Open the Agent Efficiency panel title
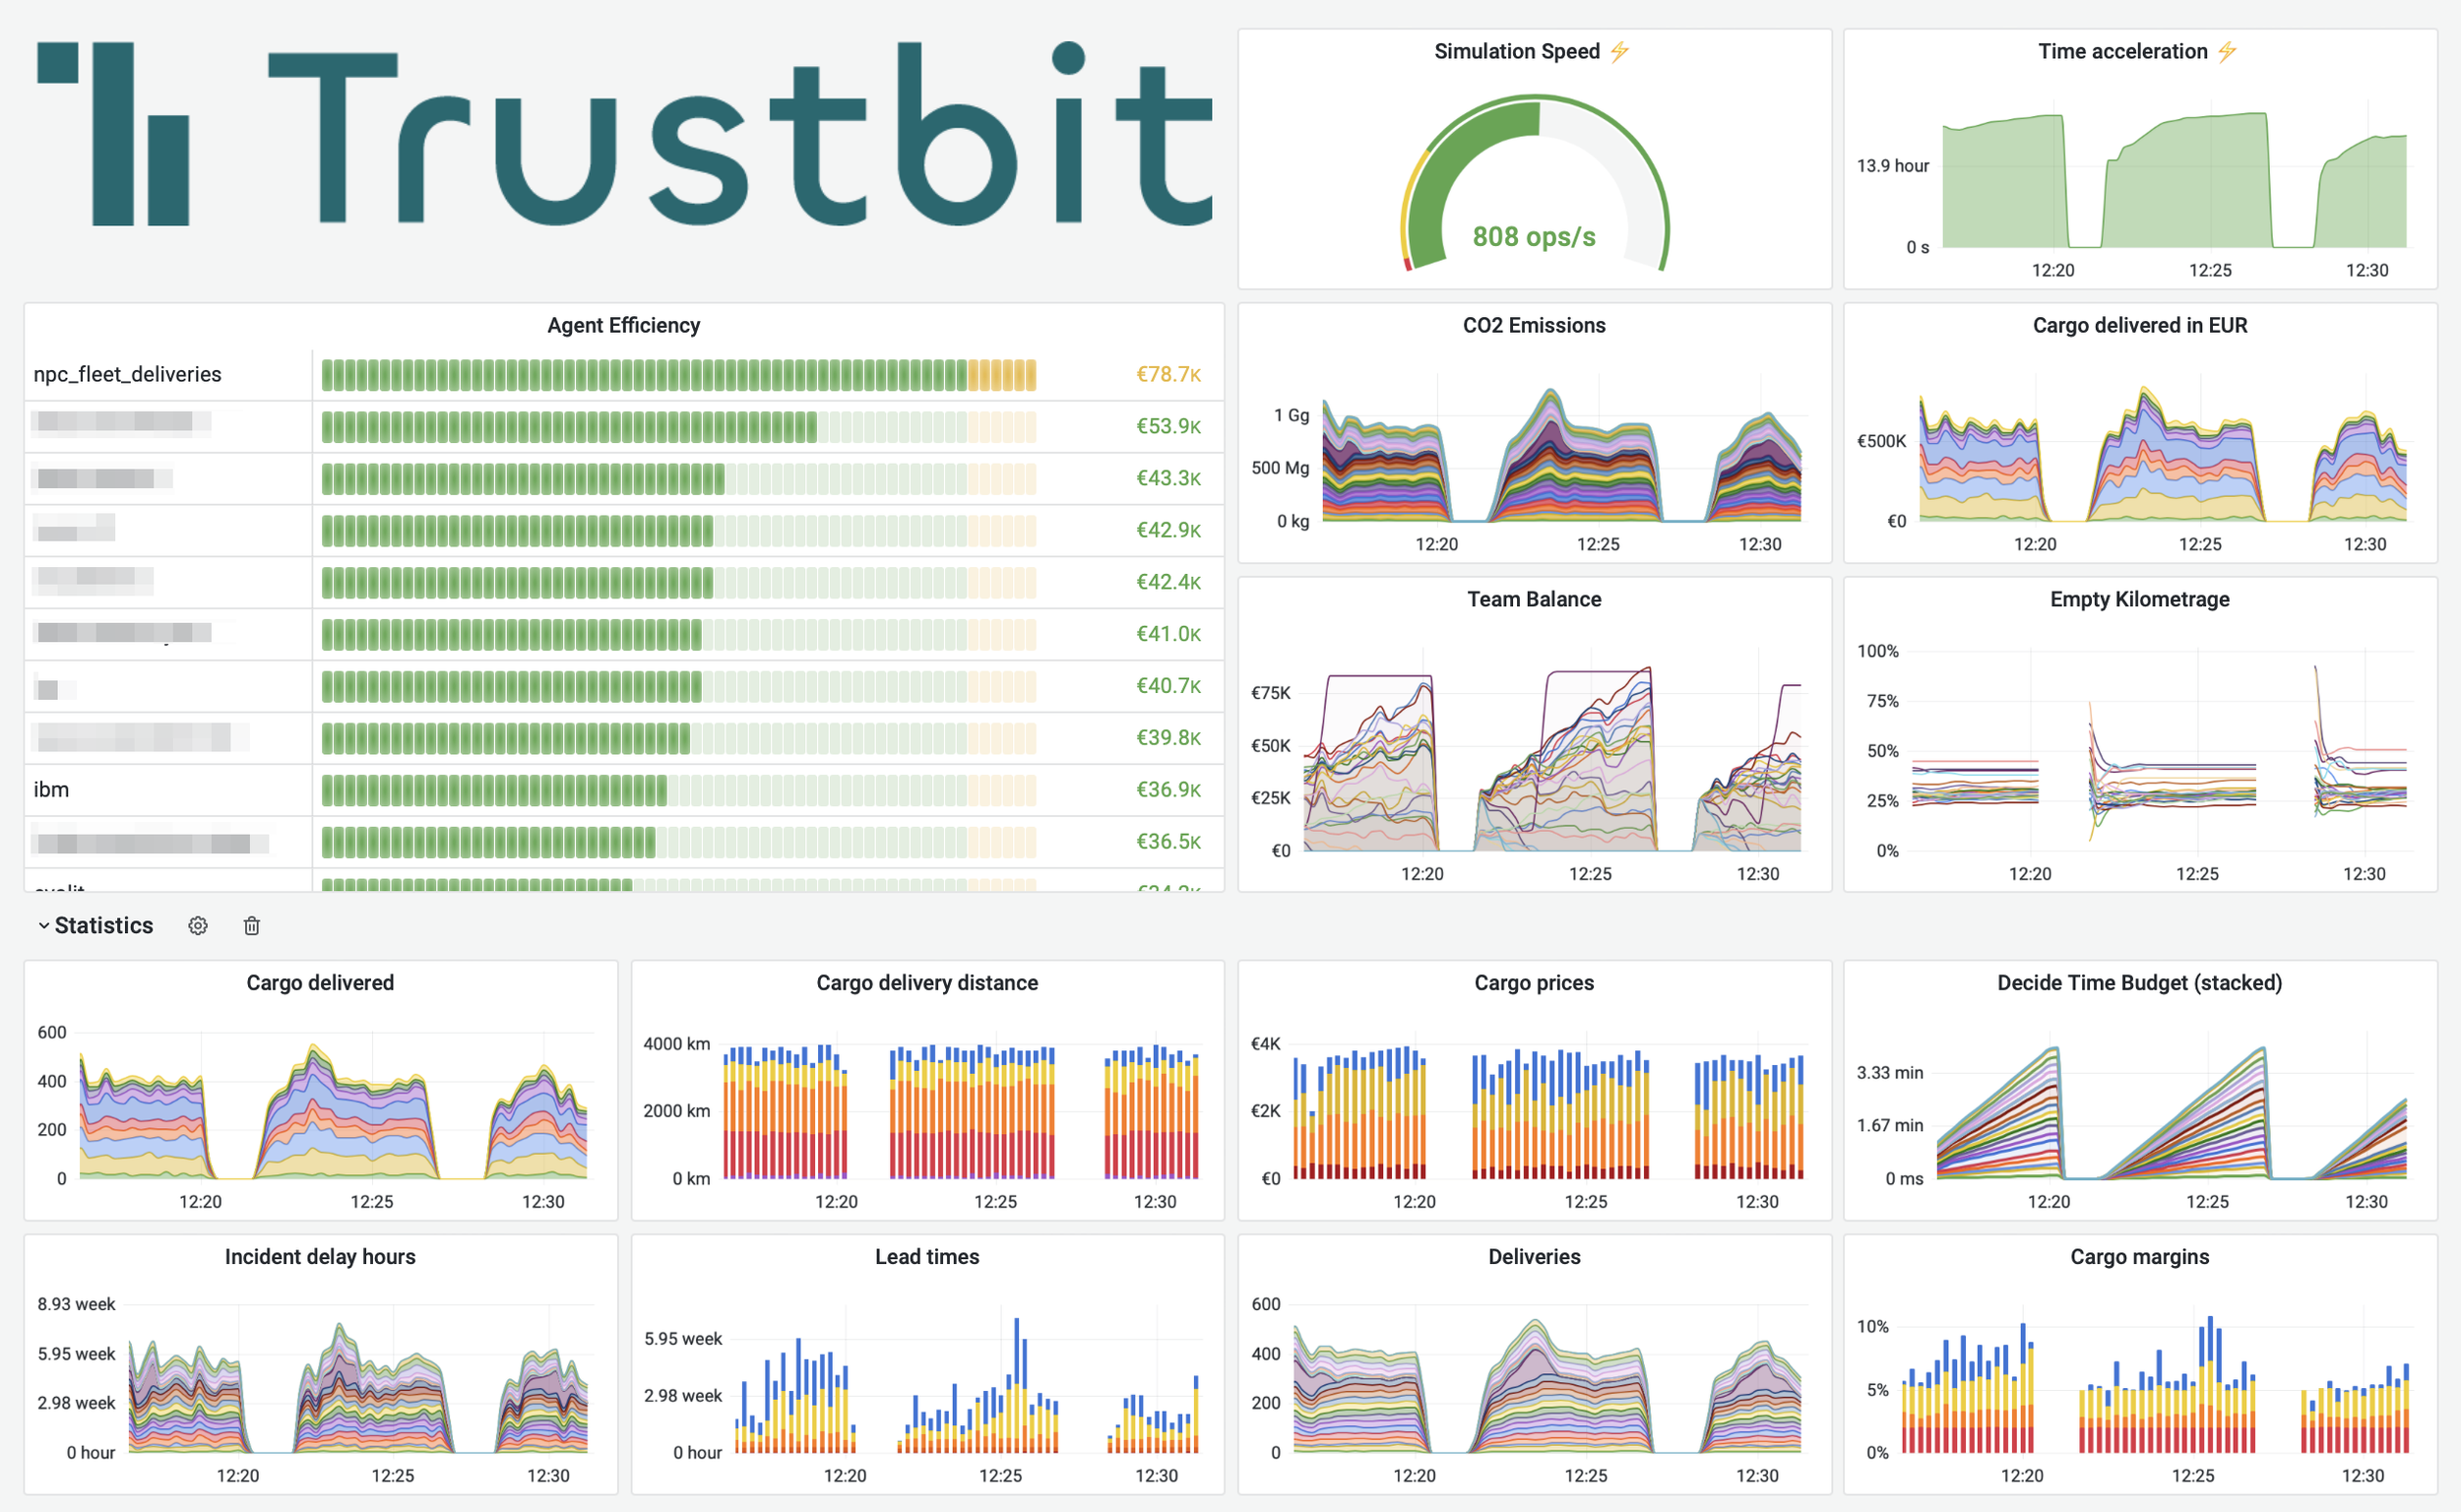 point(623,325)
